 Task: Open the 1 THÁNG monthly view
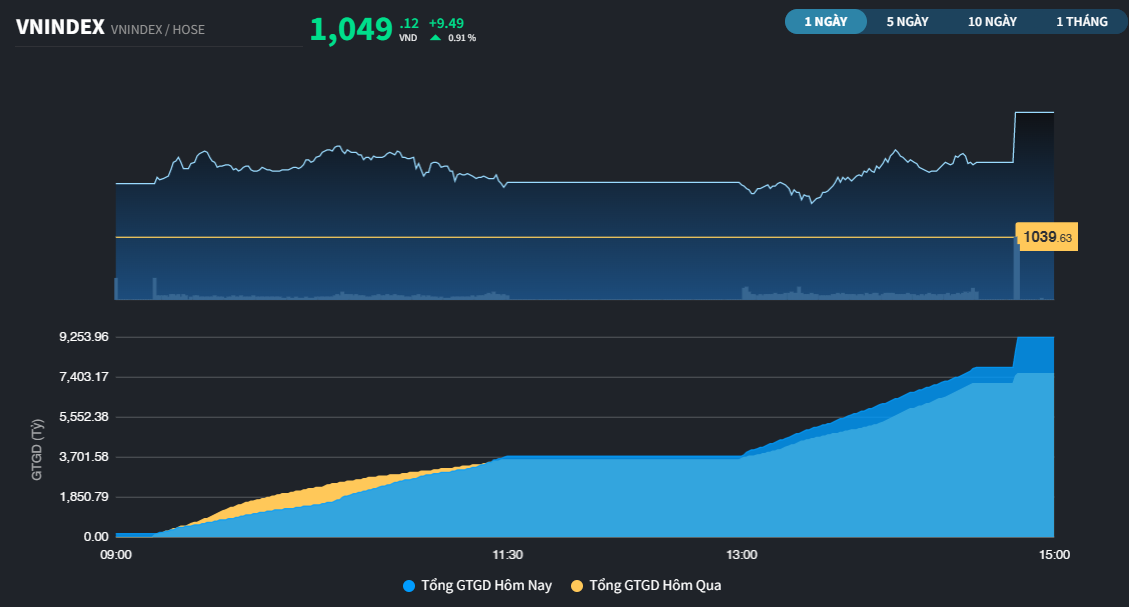click(1081, 20)
